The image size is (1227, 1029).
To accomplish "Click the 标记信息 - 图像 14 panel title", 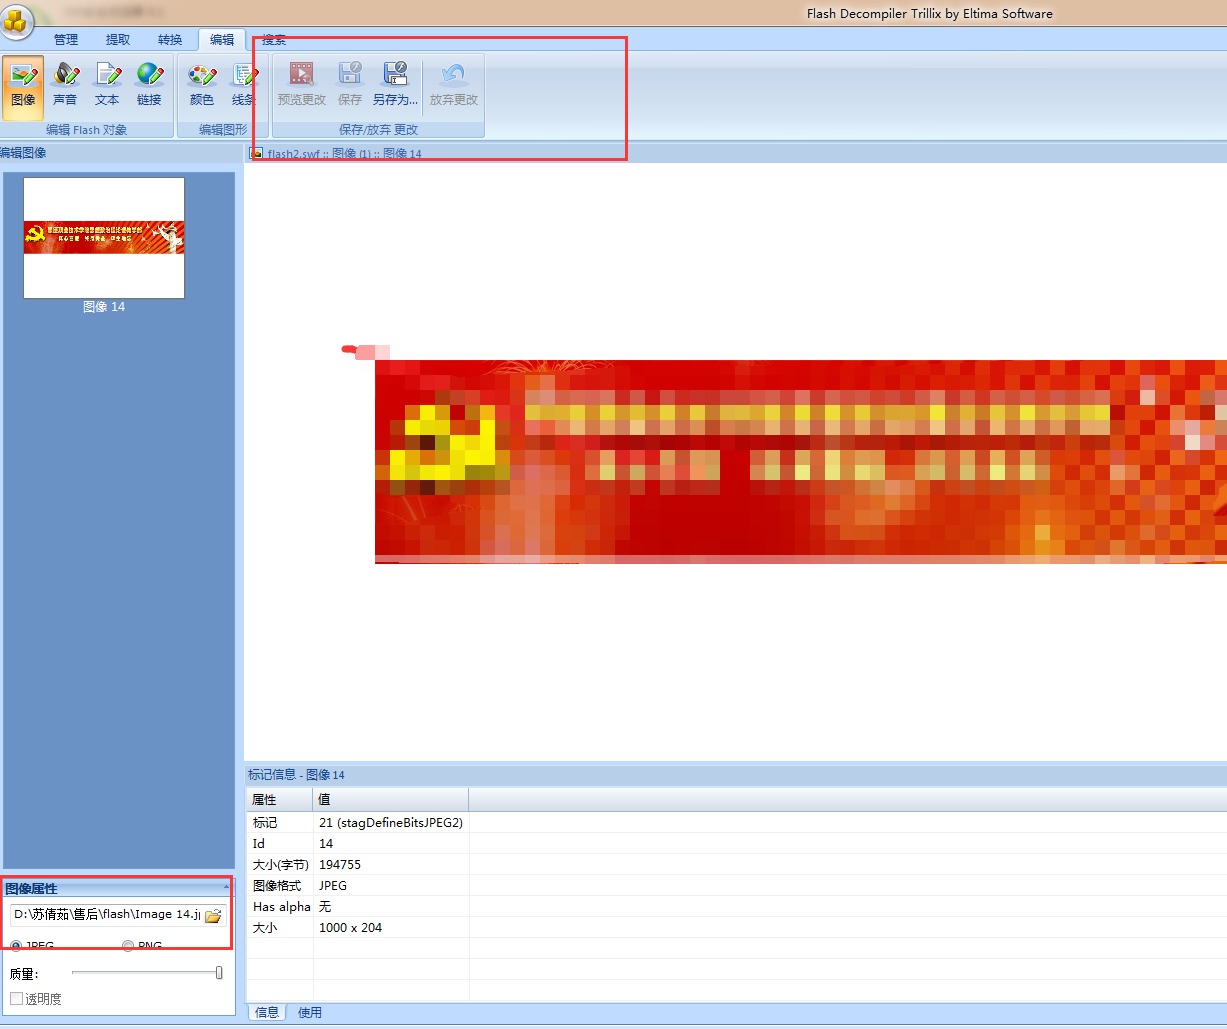I will [x=297, y=775].
